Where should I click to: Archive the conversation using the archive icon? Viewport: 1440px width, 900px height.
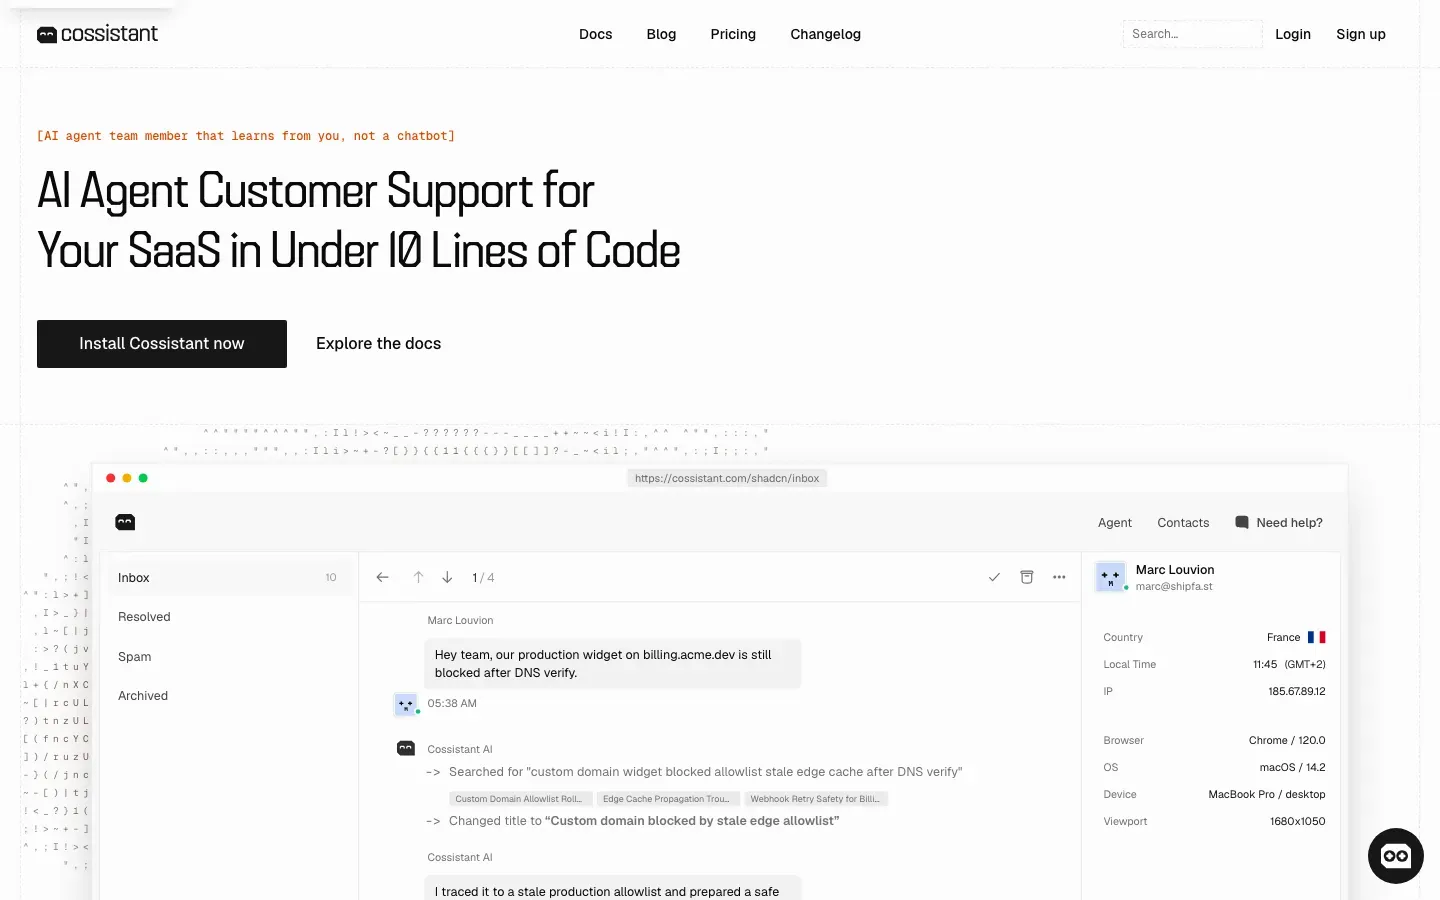point(1026,577)
